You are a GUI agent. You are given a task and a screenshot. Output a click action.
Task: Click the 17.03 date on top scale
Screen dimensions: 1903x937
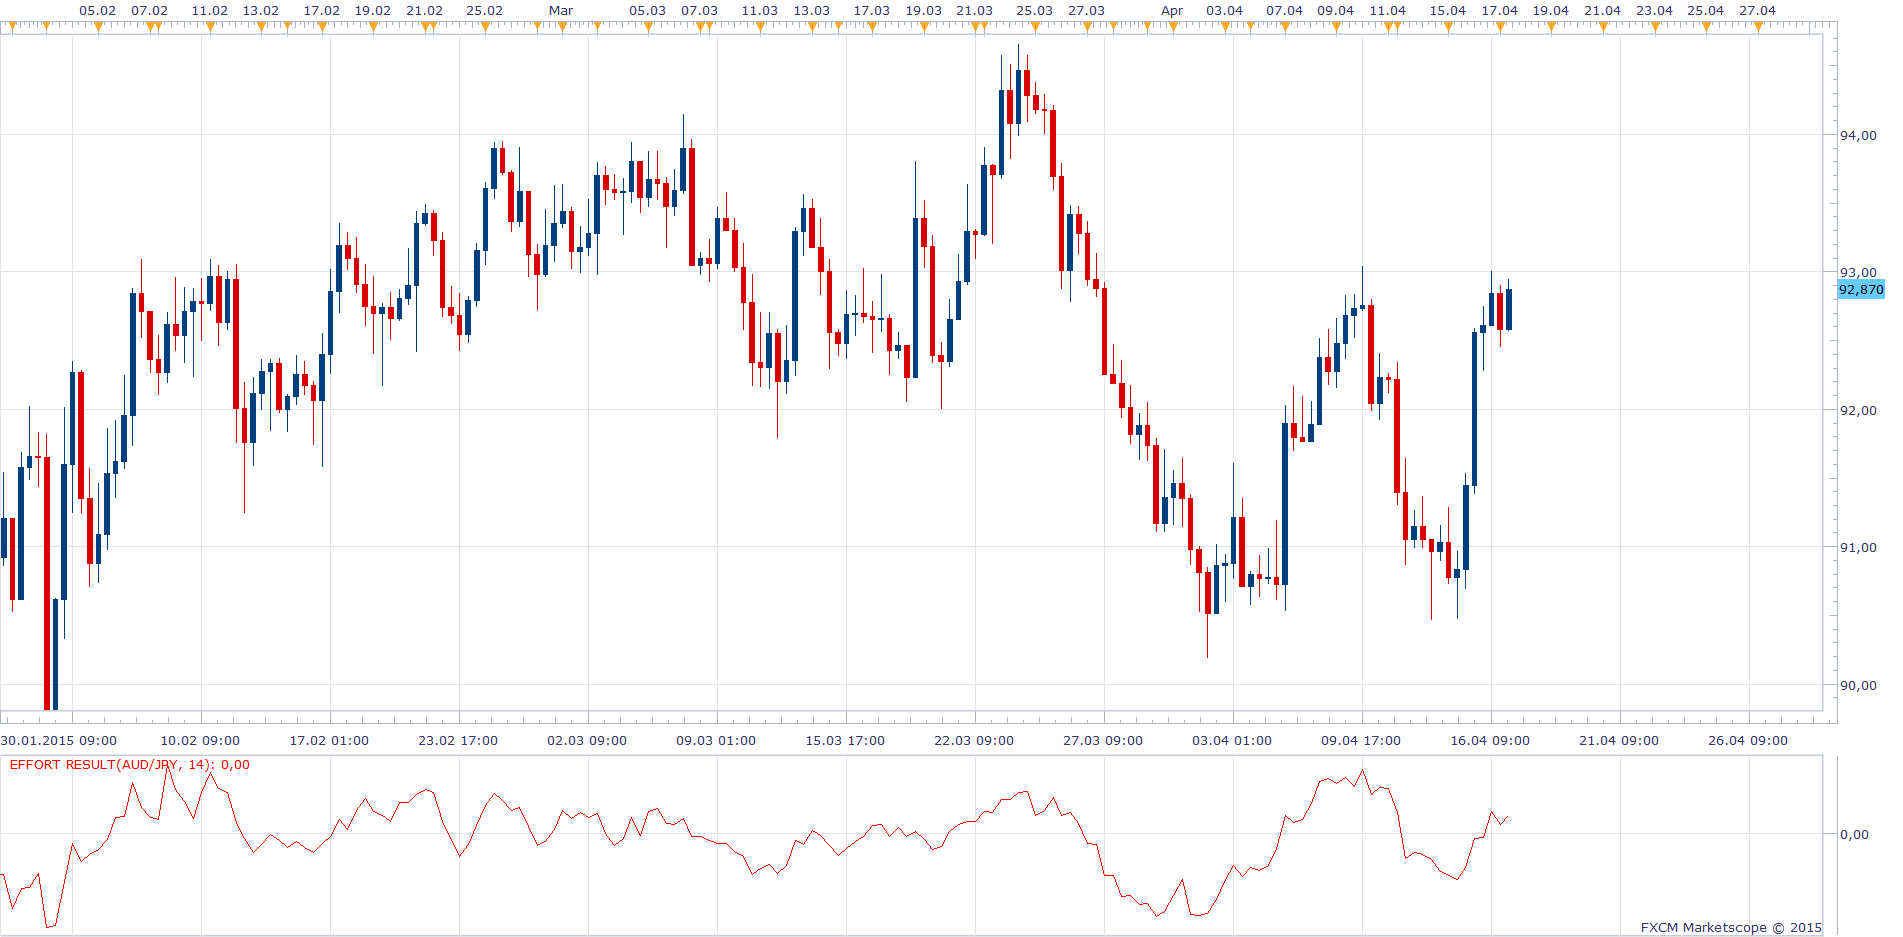tap(872, 11)
